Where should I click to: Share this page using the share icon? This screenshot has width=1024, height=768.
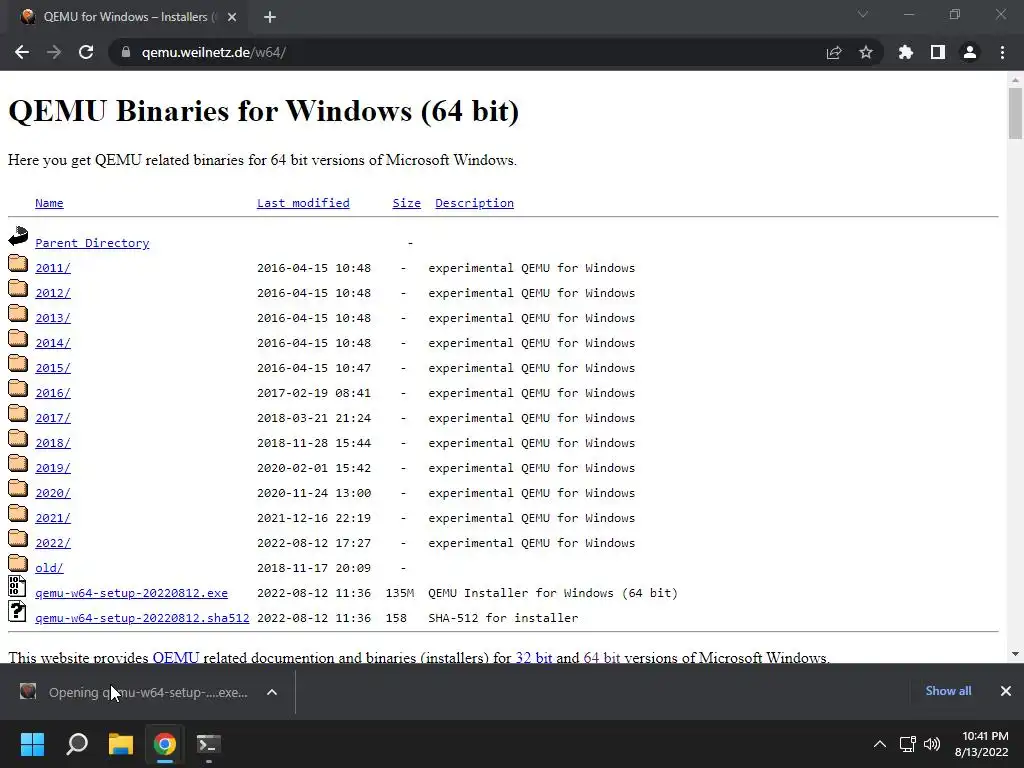tap(834, 52)
